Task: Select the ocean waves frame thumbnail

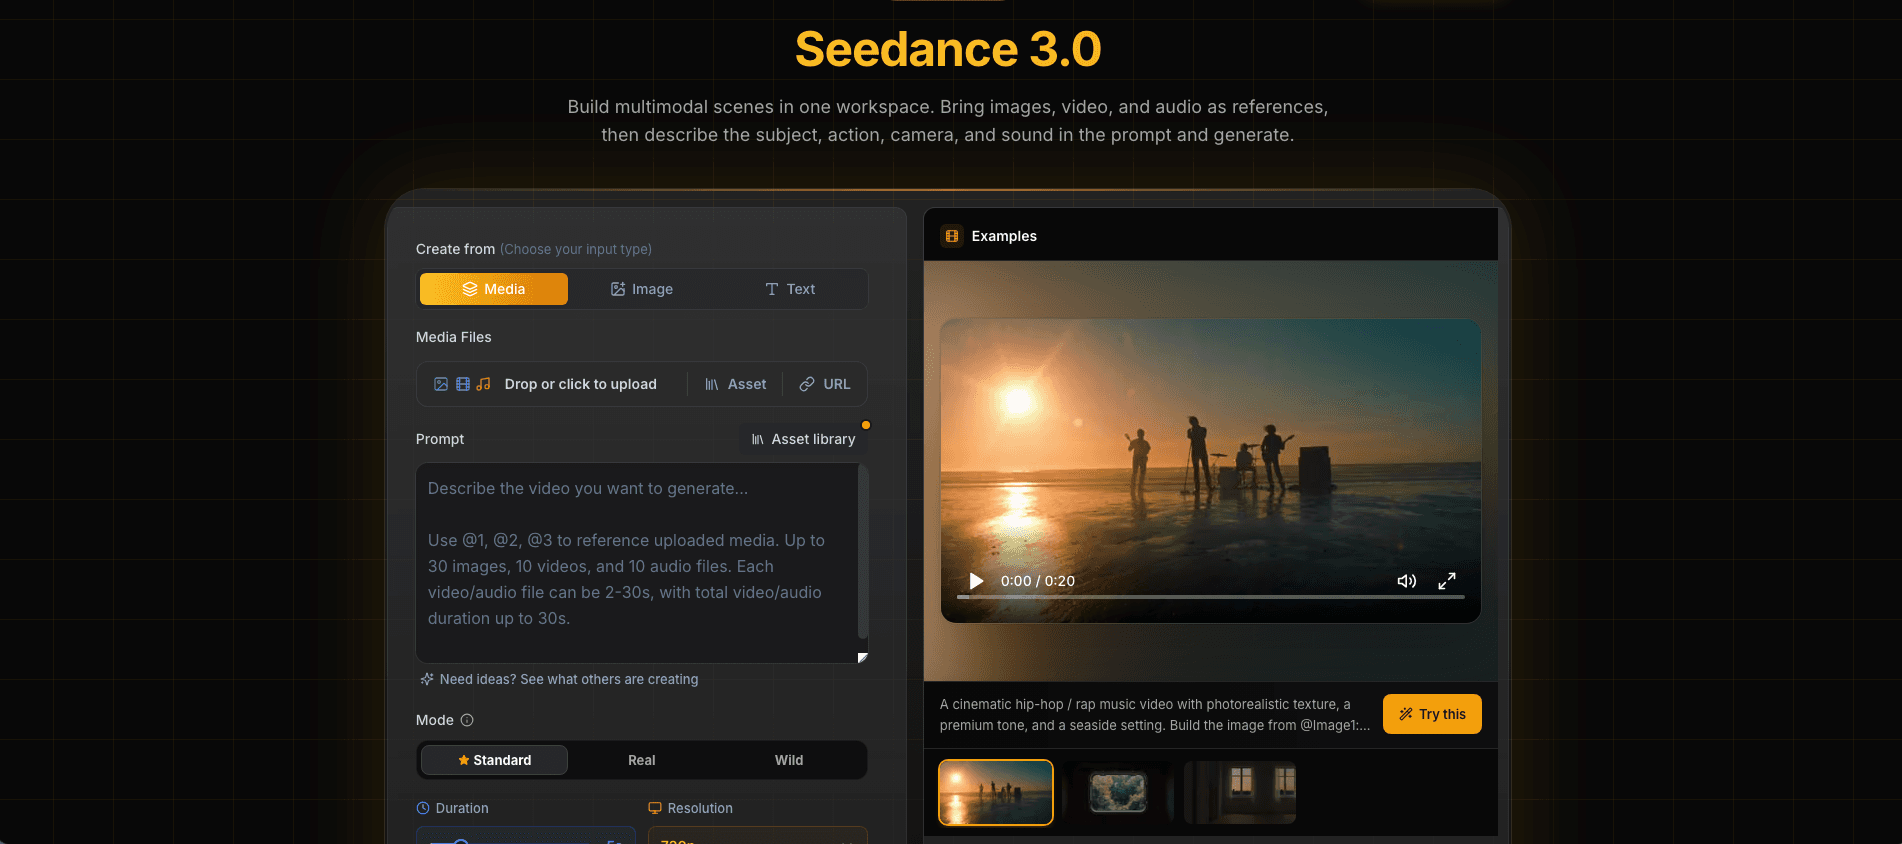Action: coord(1118,792)
